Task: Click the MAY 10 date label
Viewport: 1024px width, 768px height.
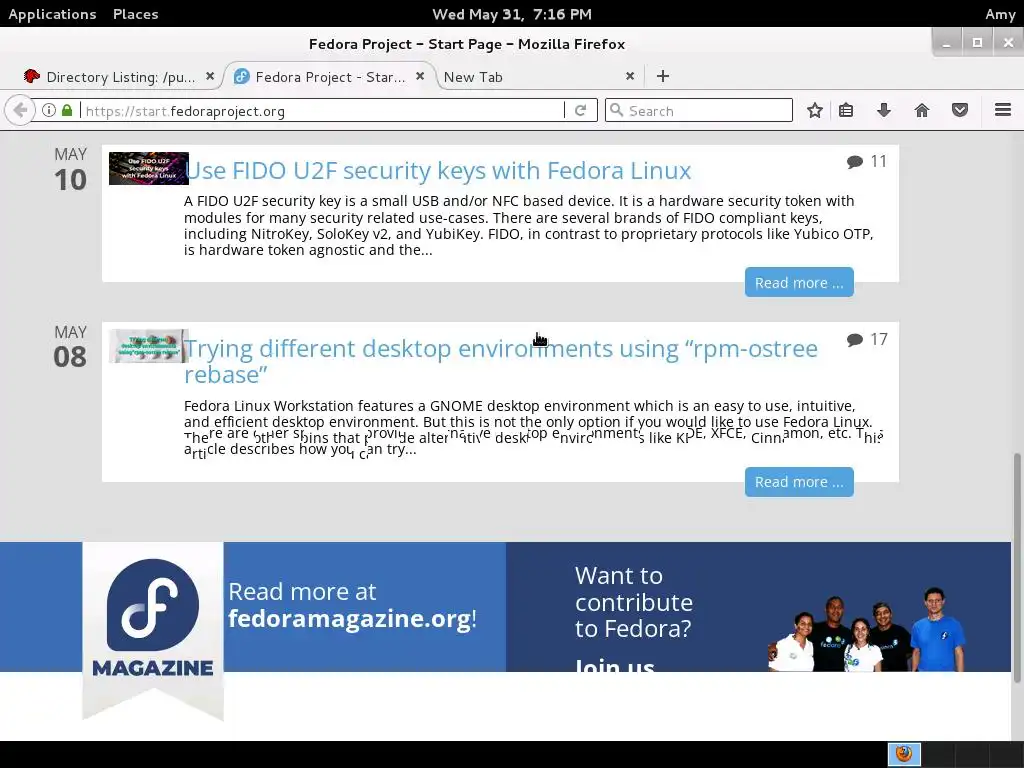Action: 70,170
